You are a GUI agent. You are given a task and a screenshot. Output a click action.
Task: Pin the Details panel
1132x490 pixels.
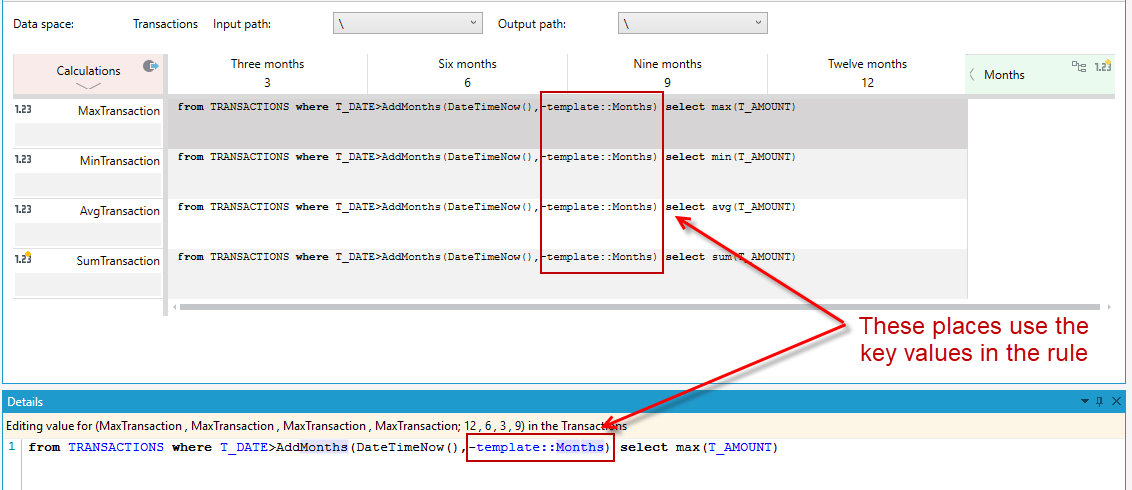click(1100, 401)
